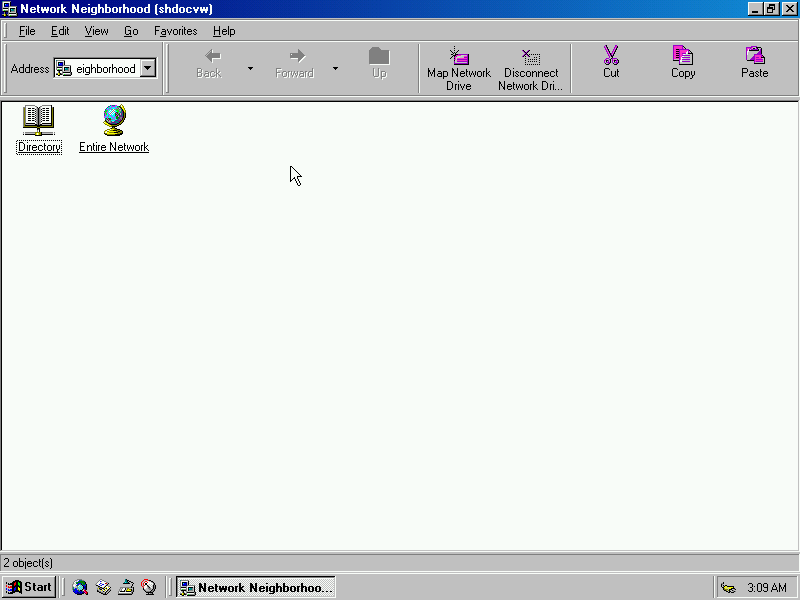Open the Back history dropdown arrow
Image resolution: width=800 pixels, height=600 pixels.
point(250,69)
